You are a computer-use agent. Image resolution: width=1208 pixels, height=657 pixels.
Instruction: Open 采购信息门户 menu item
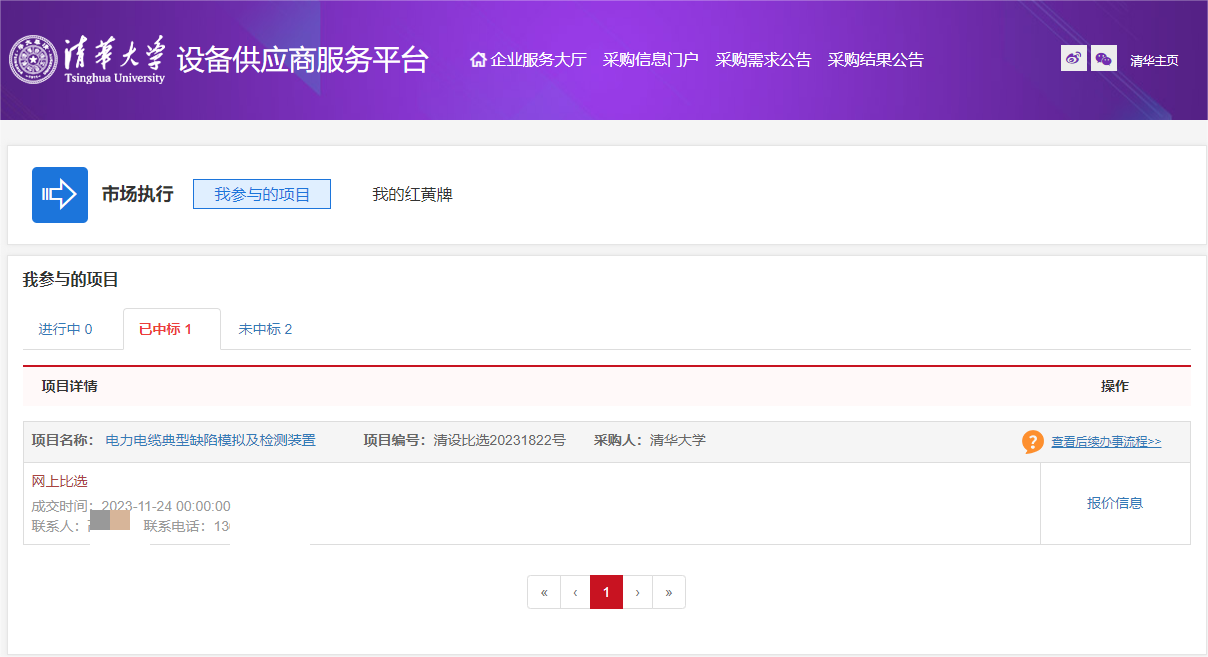point(650,60)
